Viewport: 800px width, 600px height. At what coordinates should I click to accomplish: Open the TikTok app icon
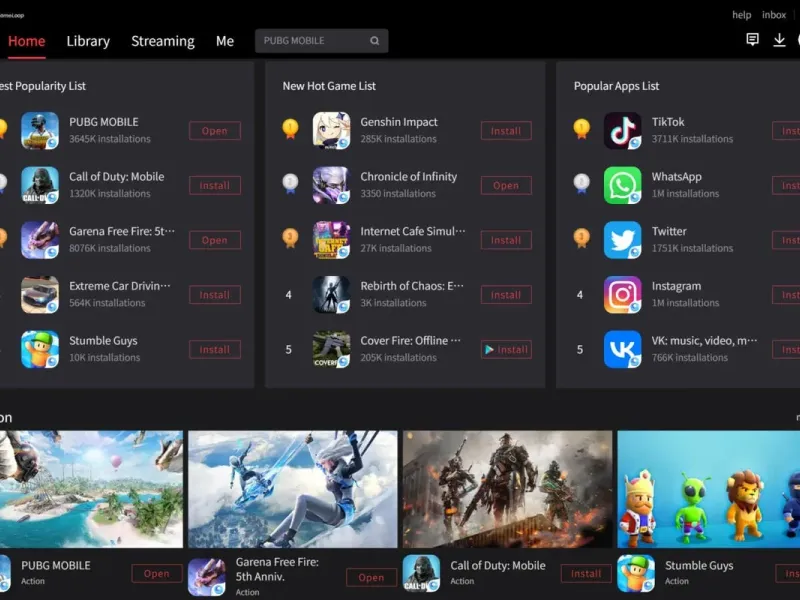[622, 131]
